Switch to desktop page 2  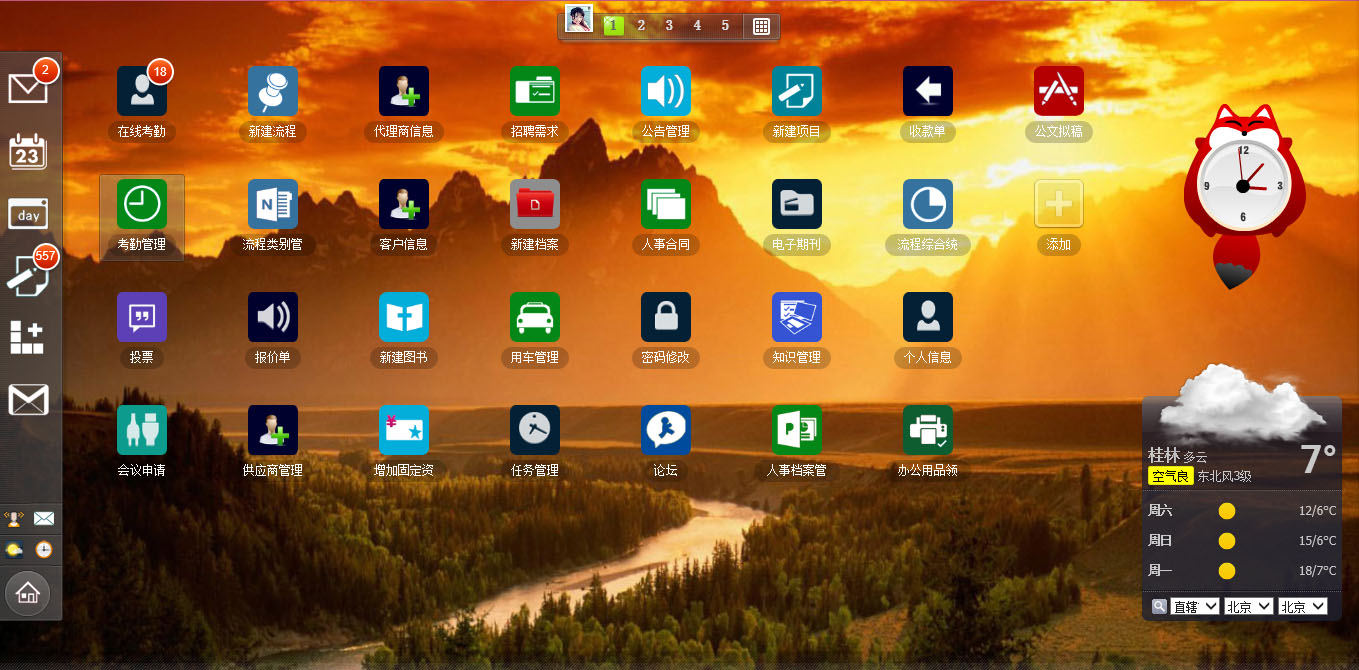click(641, 25)
